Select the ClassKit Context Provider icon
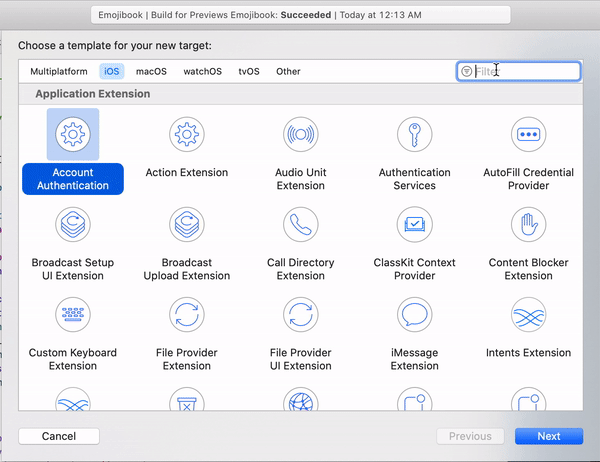Image resolution: width=600 pixels, height=462 pixels. click(415, 224)
